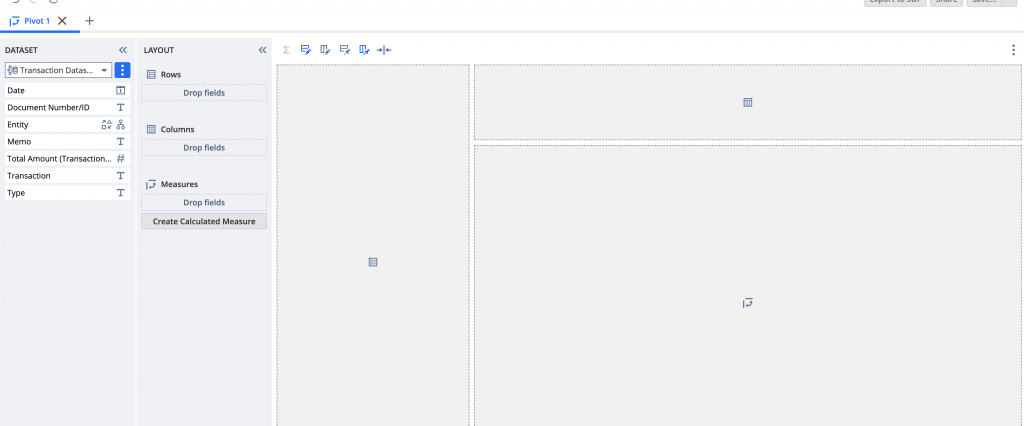This screenshot has height=426, width=1024.
Task: Click the Rows section icon in Layout
Action: point(151,74)
